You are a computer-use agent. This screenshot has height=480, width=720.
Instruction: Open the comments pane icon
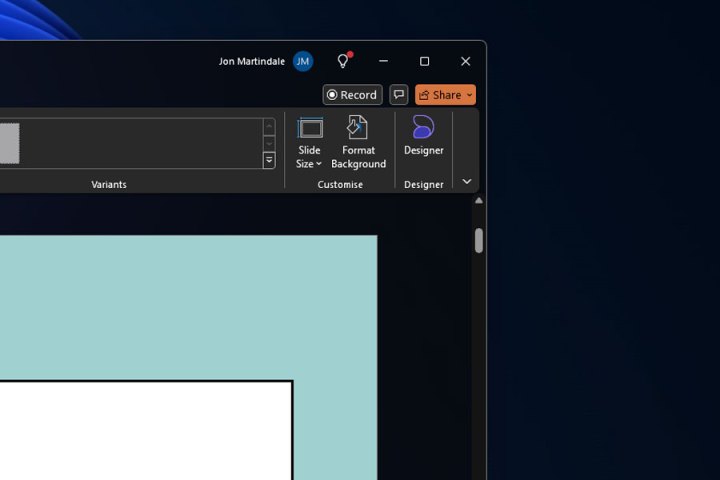click(399, 95)
